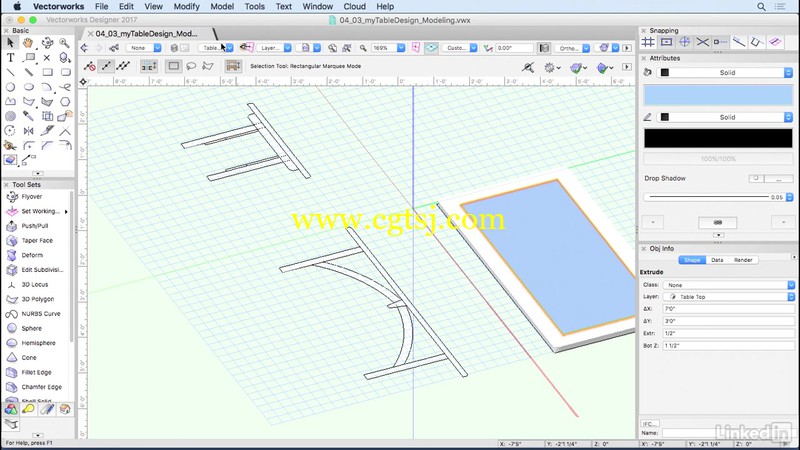The width and height of the screenshot is (800, 450).
Task: Open the Ortho projection dropdown
Action: click(572, 48)
